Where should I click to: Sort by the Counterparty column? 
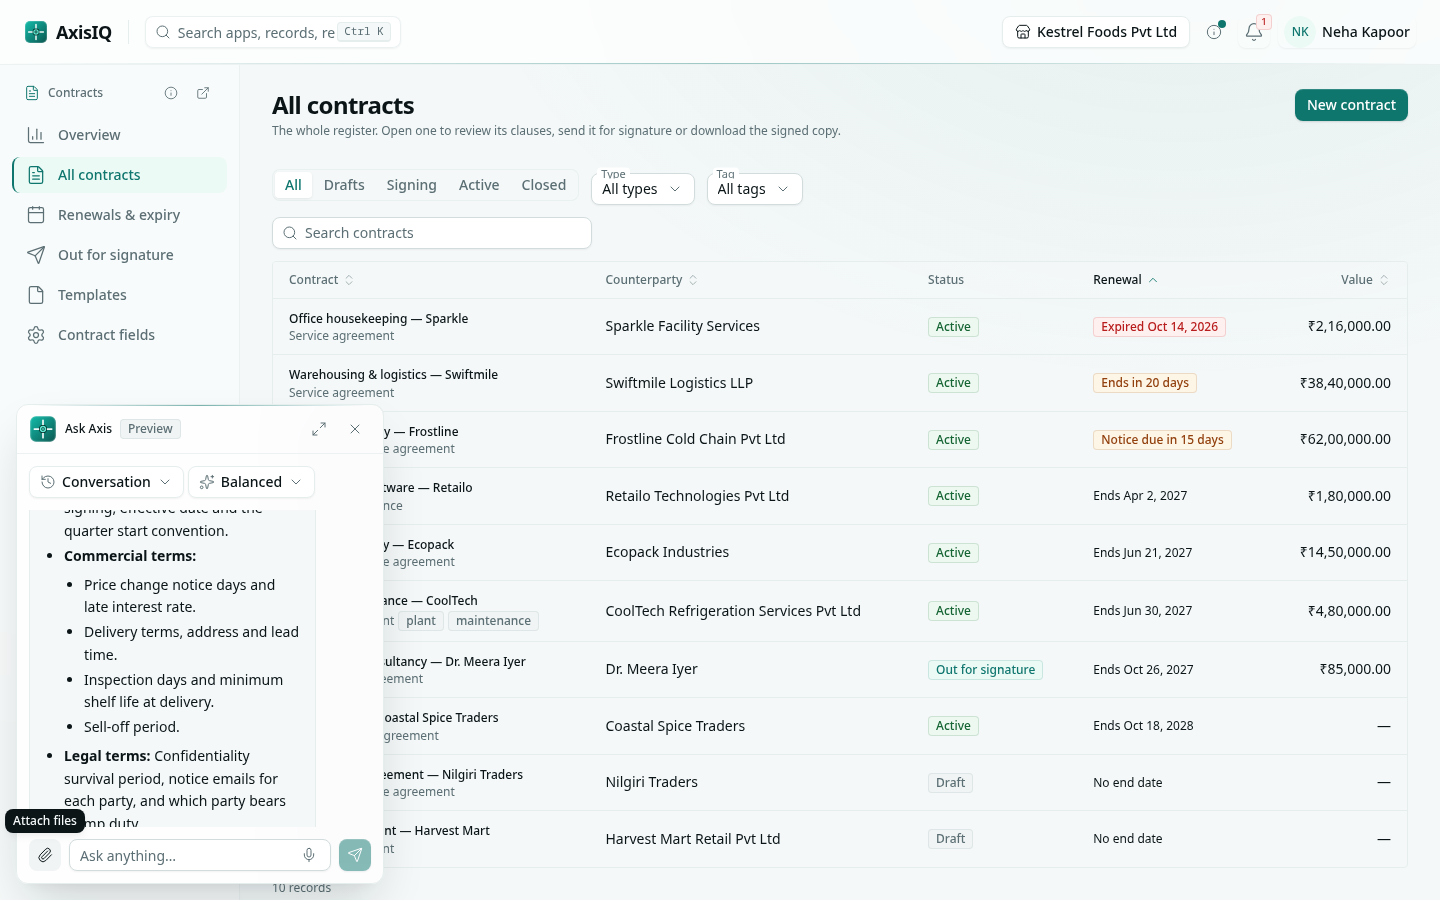click(651, 280)
